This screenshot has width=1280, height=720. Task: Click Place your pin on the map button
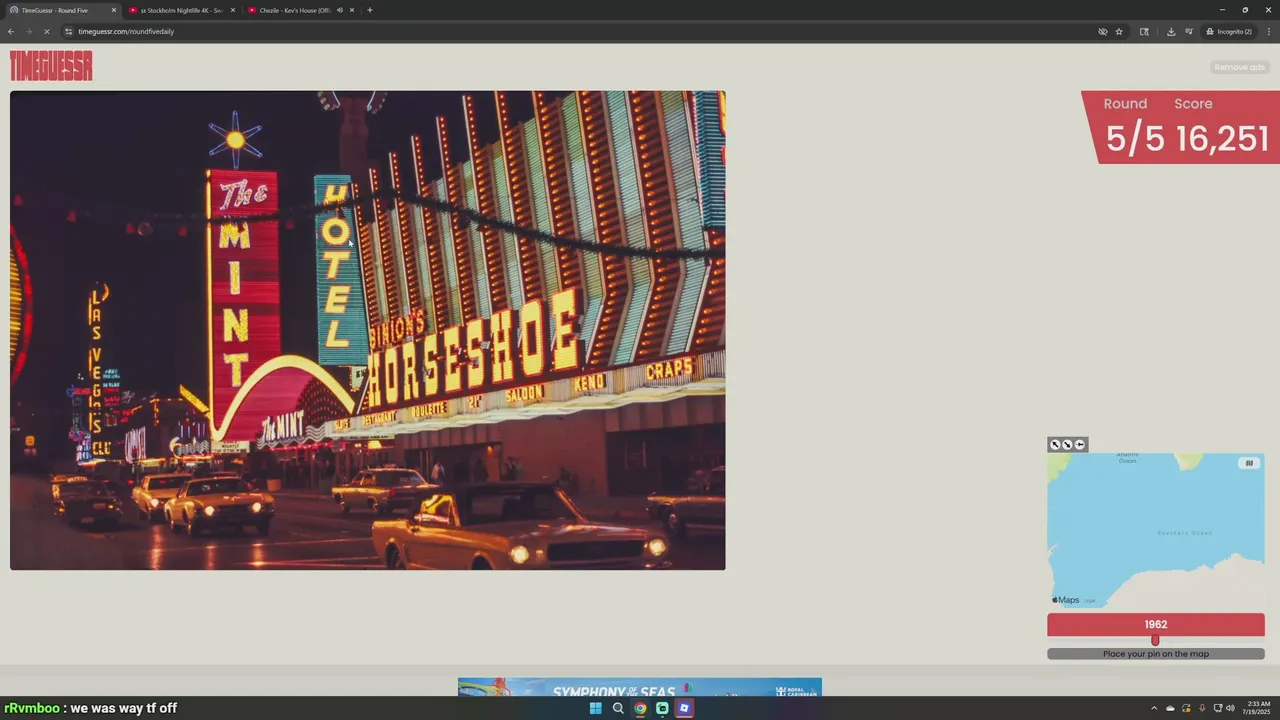point(1156,654)
